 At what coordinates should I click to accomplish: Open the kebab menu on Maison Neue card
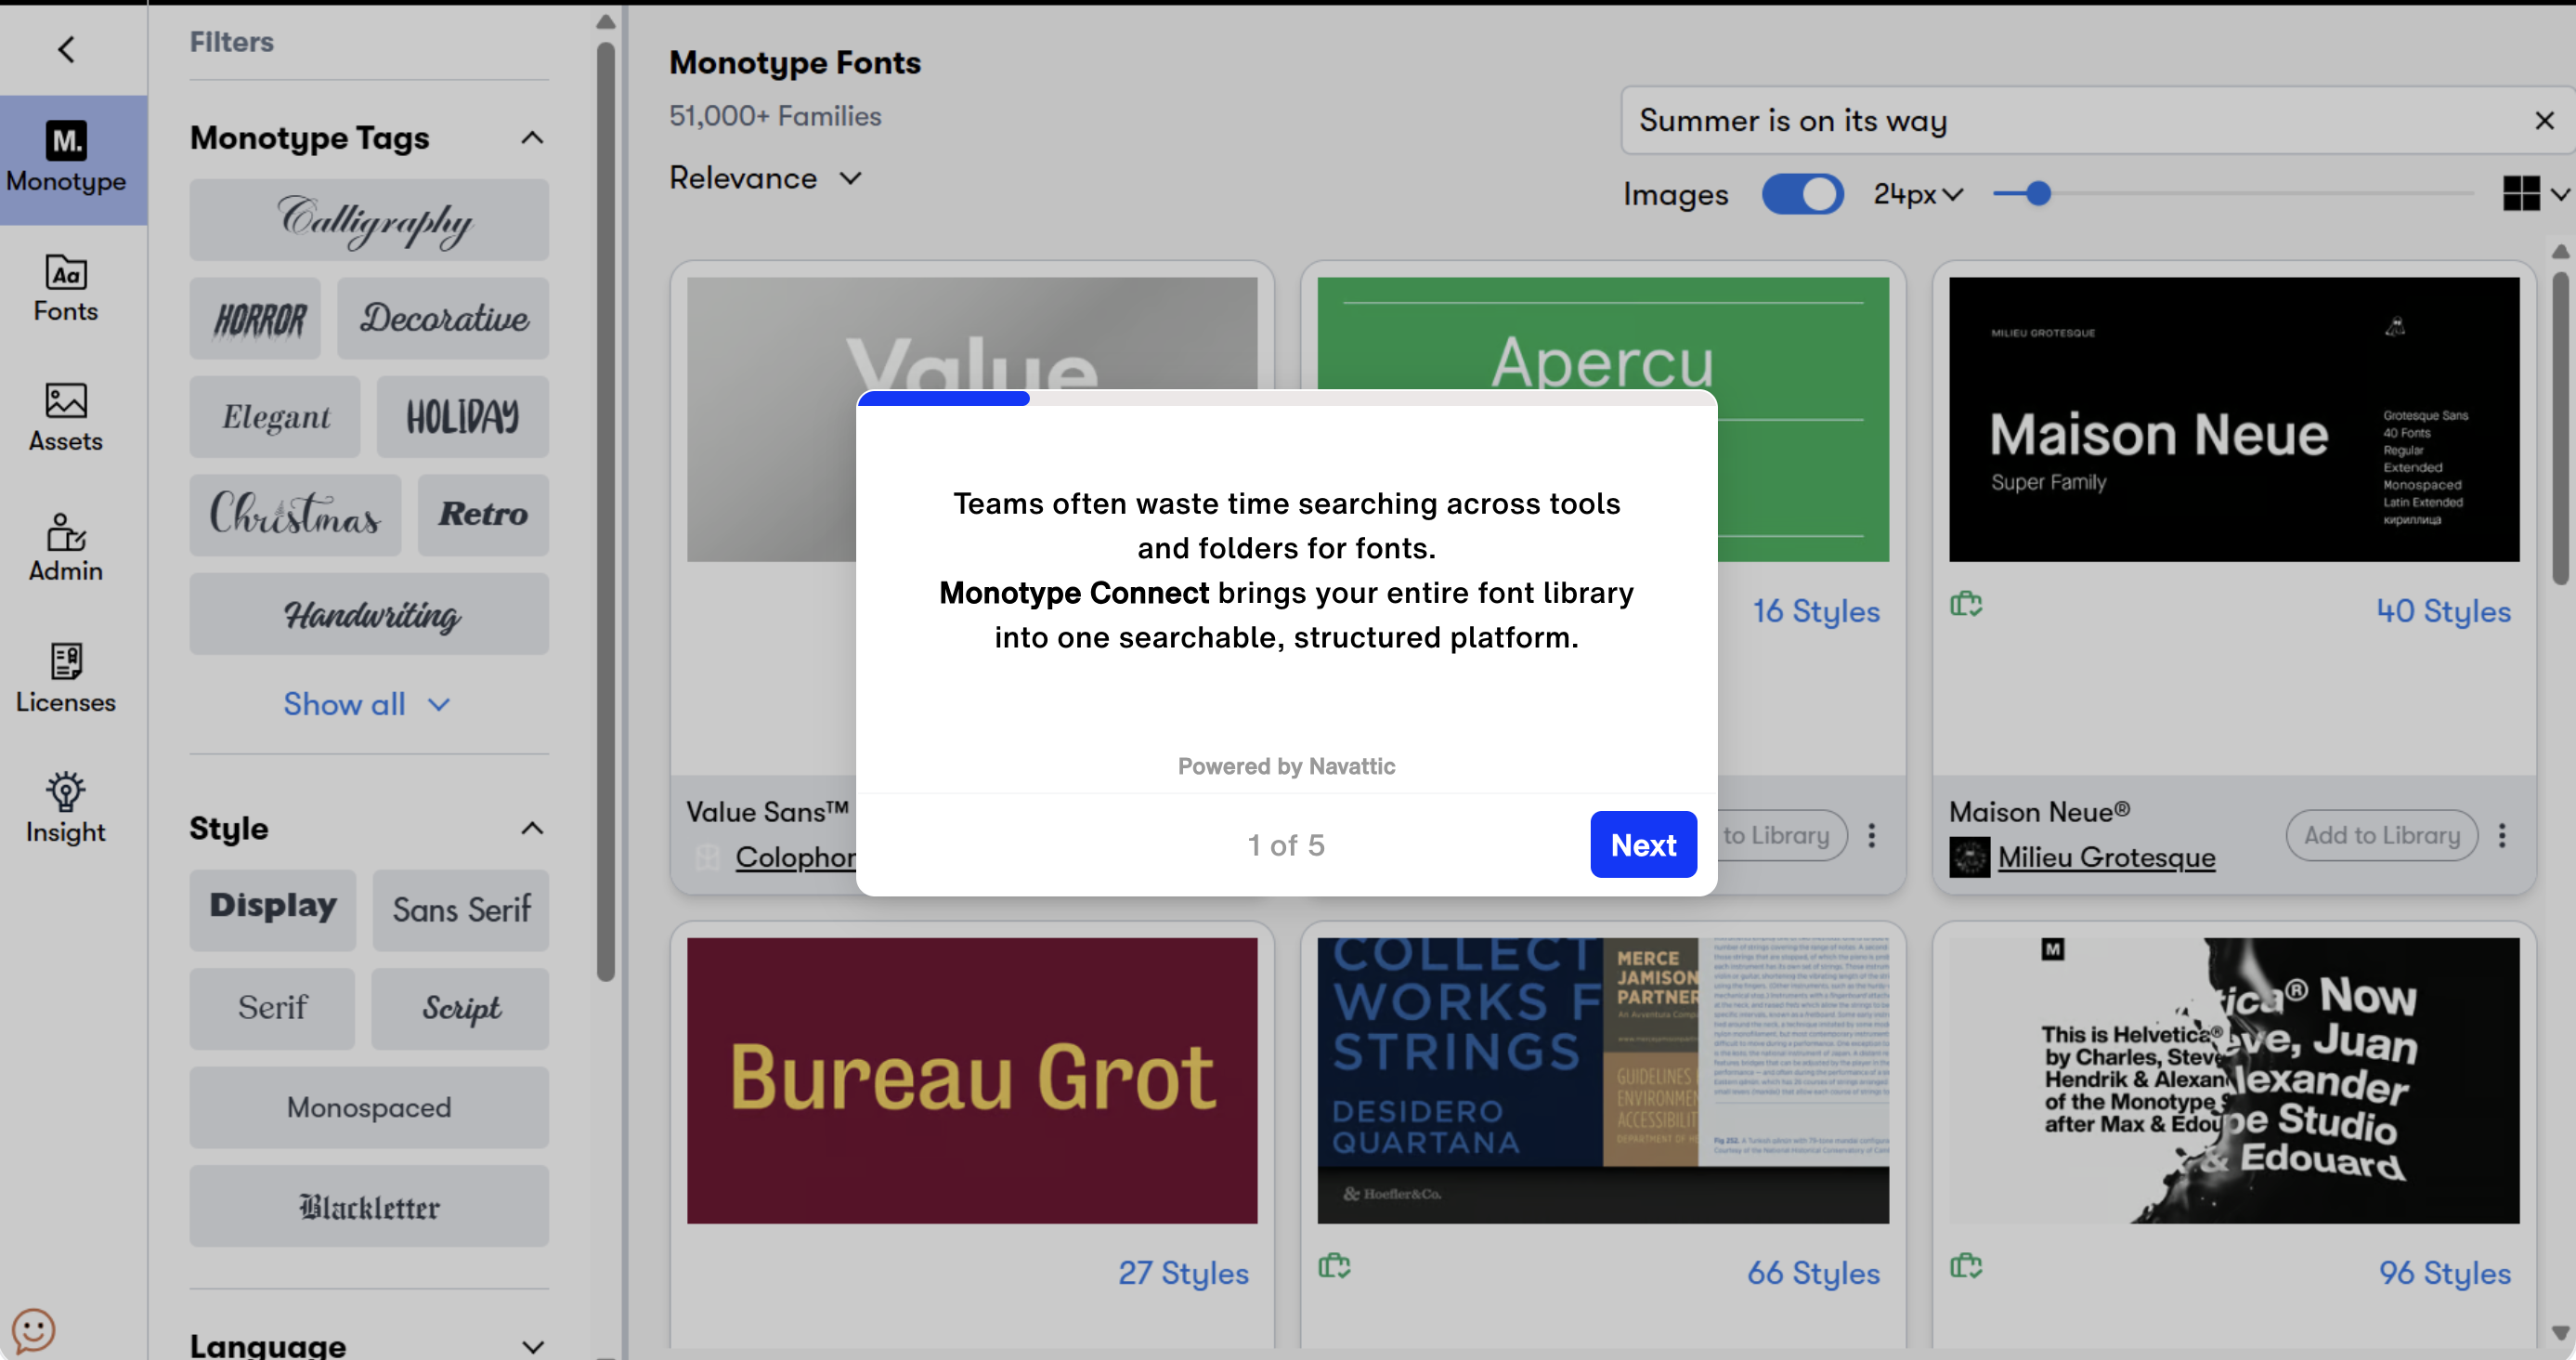[x=2503, y=836]
